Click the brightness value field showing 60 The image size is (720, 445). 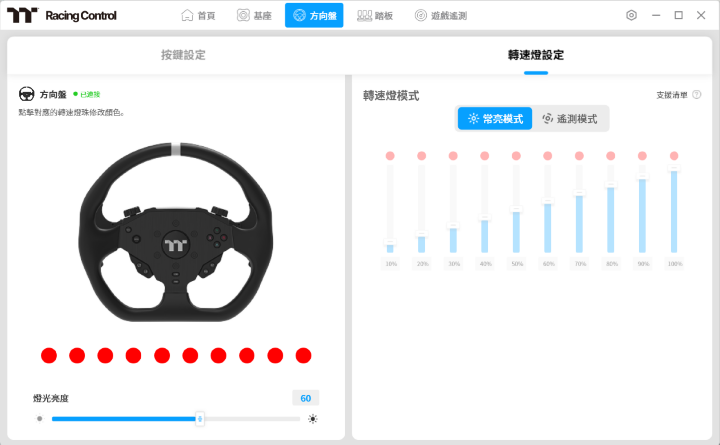click(305, 398)
